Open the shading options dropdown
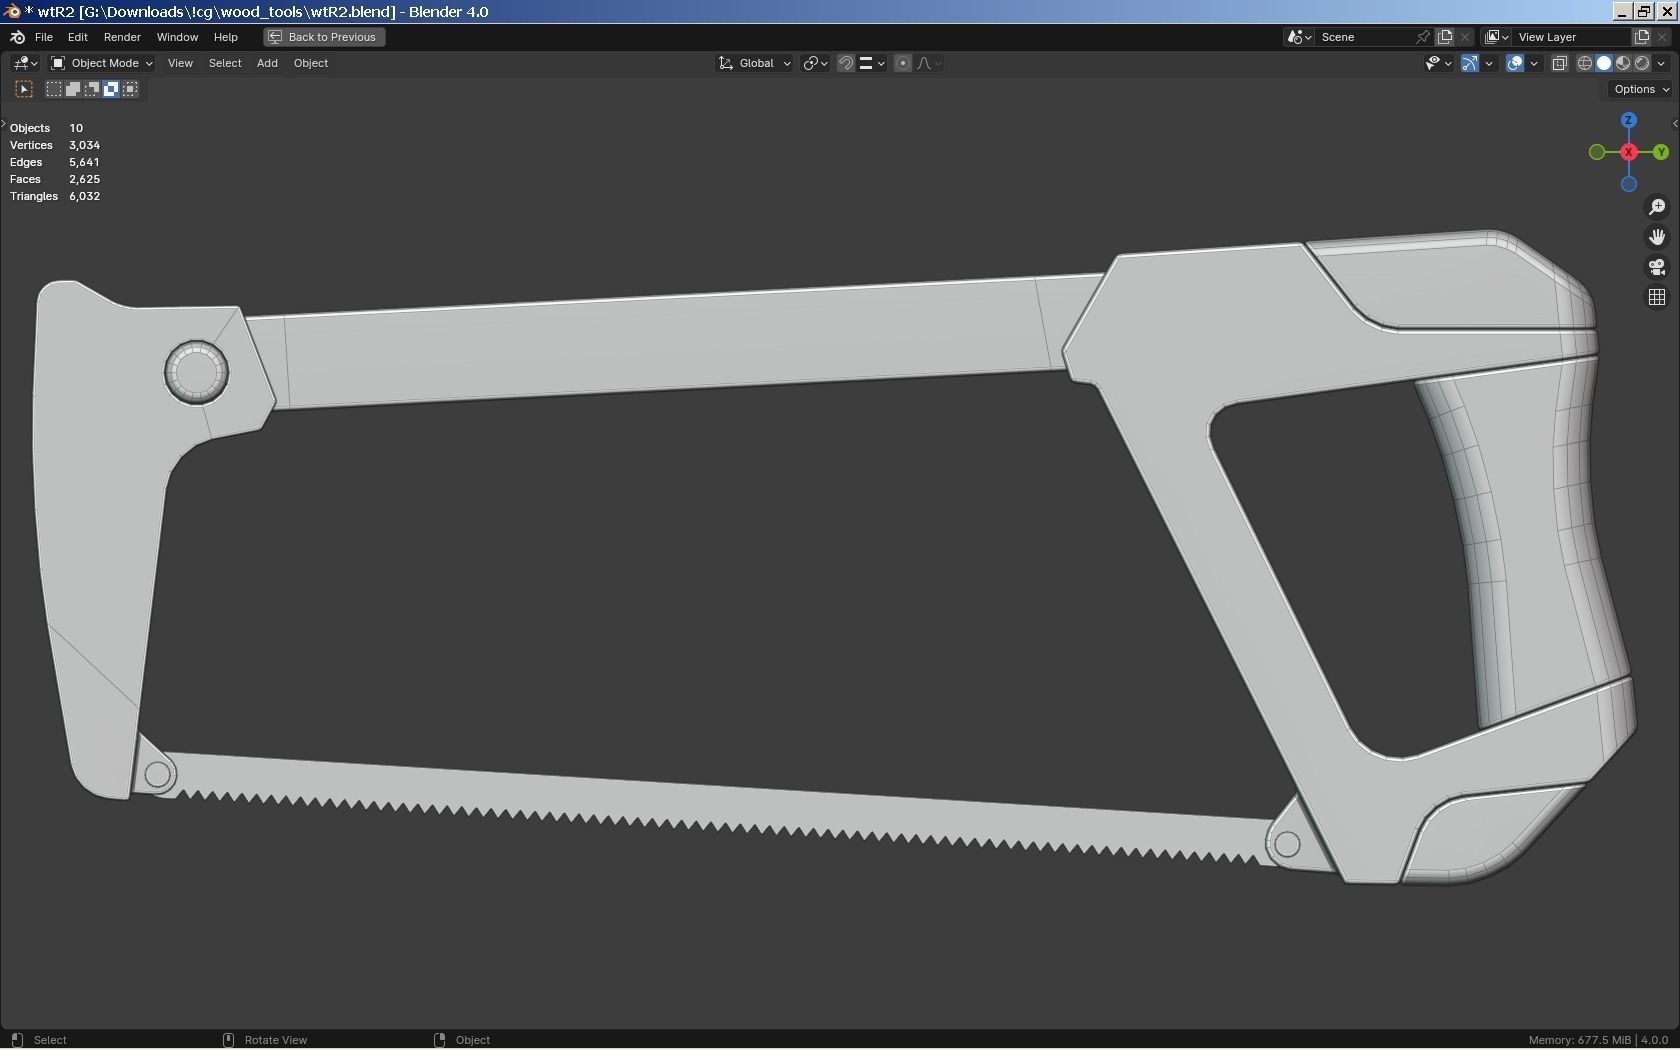 tap(1662, 63)
